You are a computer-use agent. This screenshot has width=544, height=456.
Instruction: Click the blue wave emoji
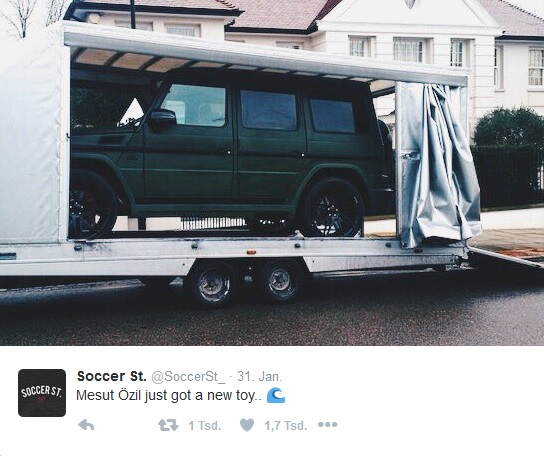[276, 396]
